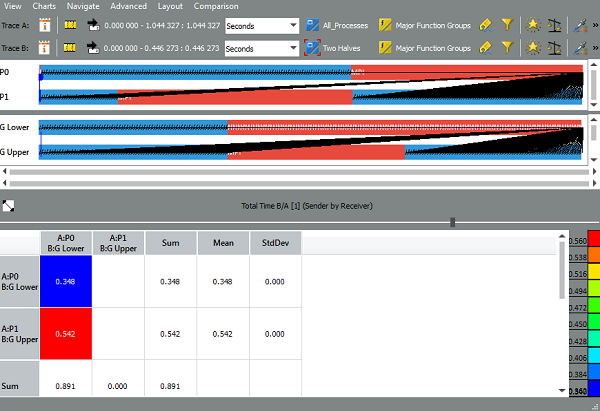600x411 pixels.
Task: Open the Comparison menu
Action: point(216,6)
